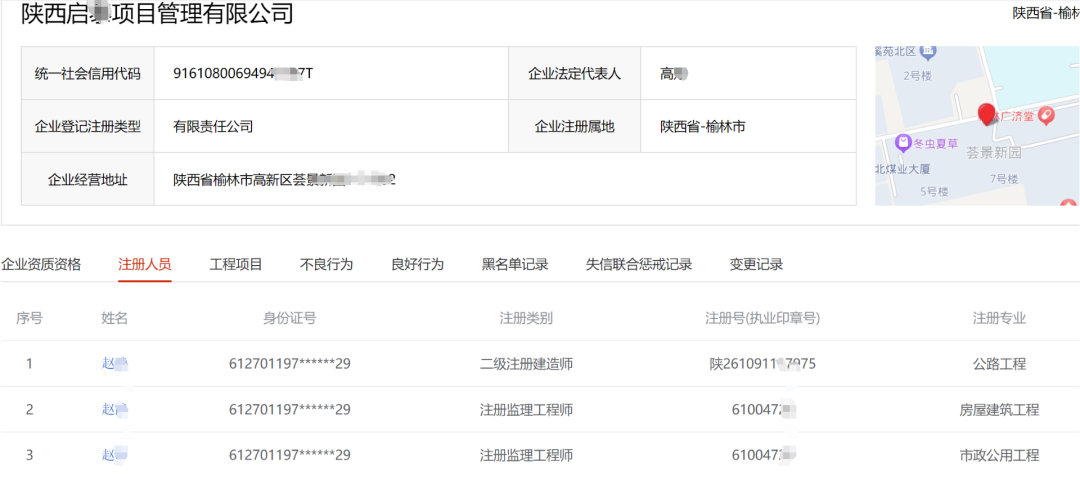The height and width of the screenshot is (485, 1080).
Task: Go to the 黑名单记录 tab
Action: tap(515, 264)
